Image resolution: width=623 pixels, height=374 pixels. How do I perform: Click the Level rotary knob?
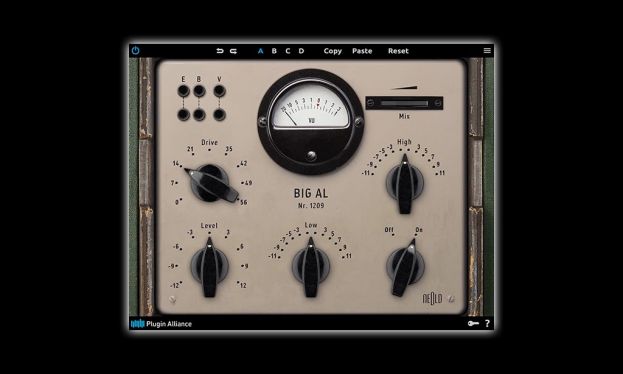tap(209, 267)
